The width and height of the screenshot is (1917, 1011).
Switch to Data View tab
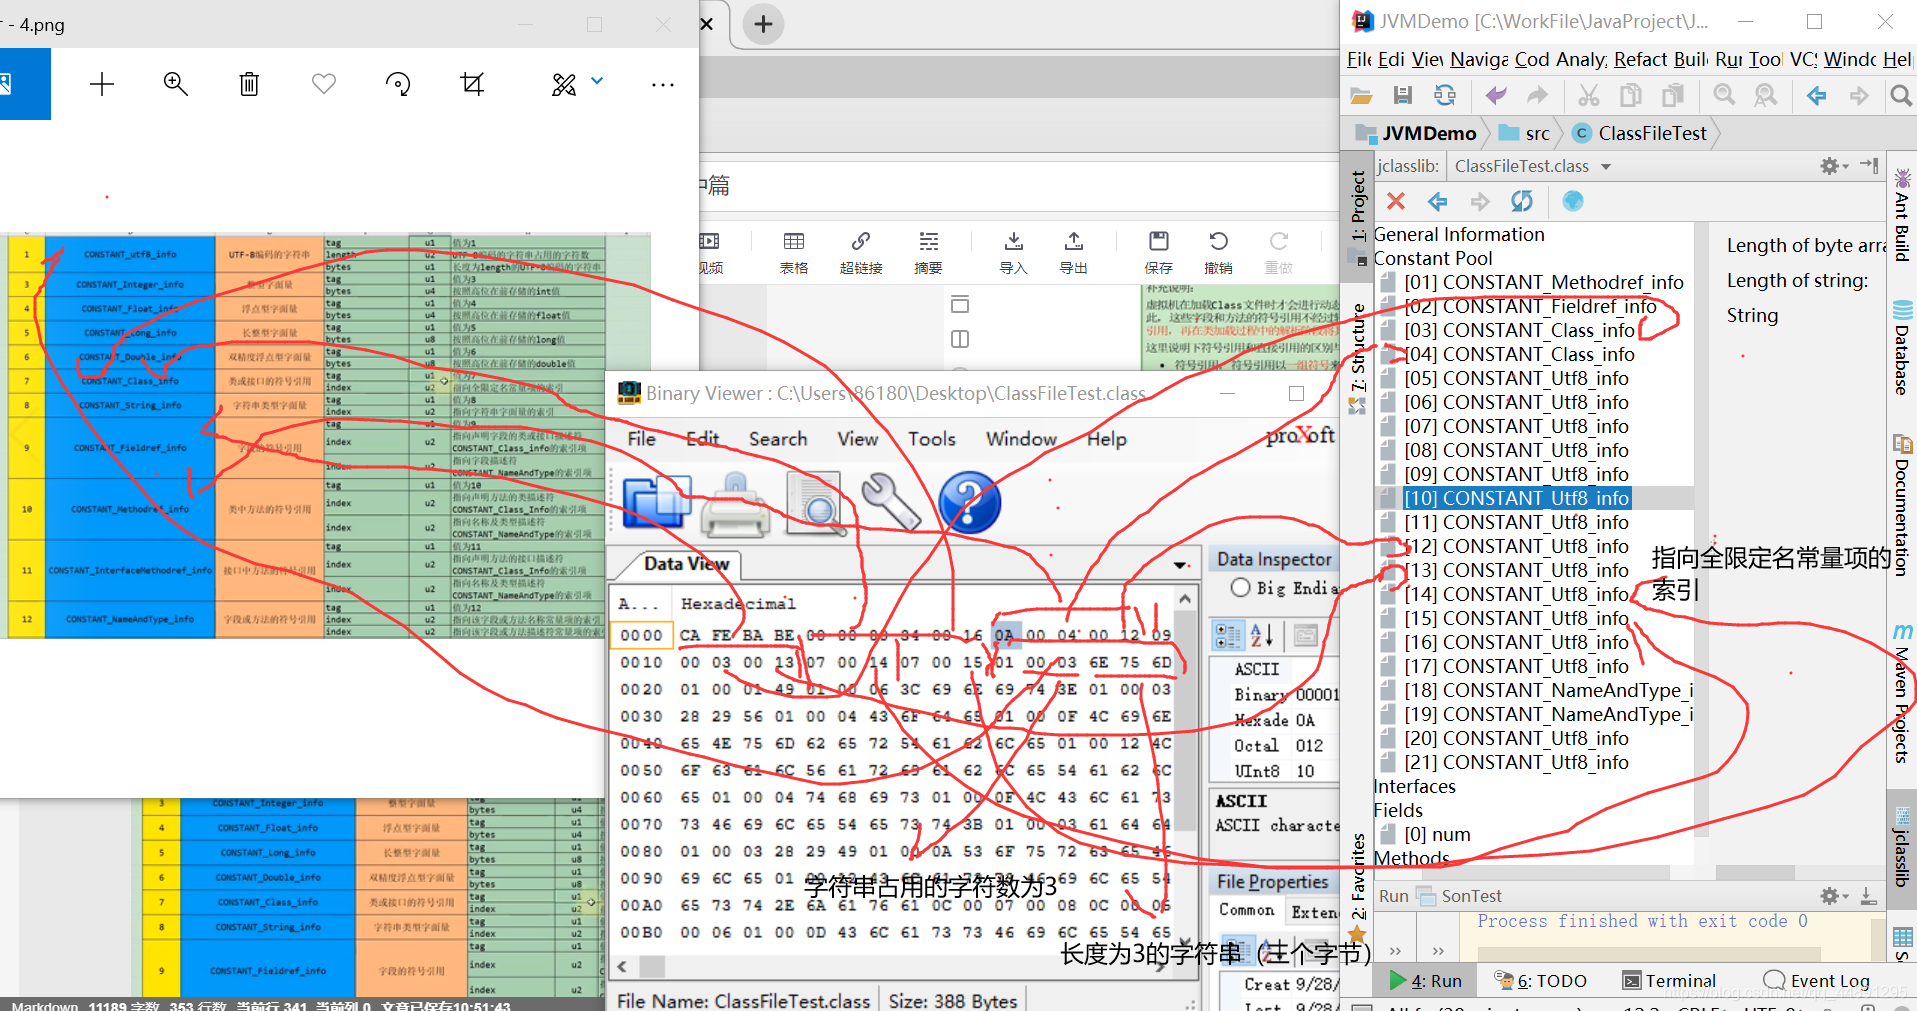point(686,564)
